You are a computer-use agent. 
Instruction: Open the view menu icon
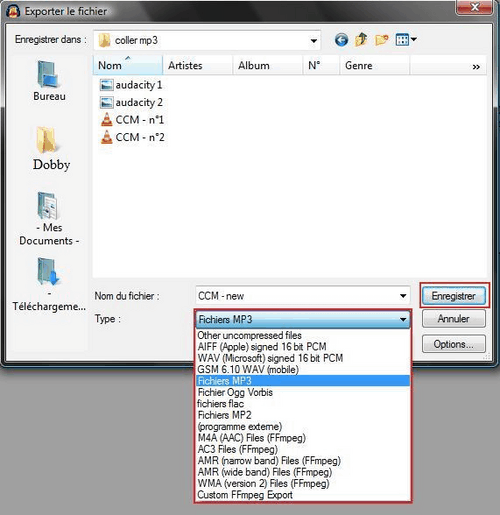coord(406,40)
